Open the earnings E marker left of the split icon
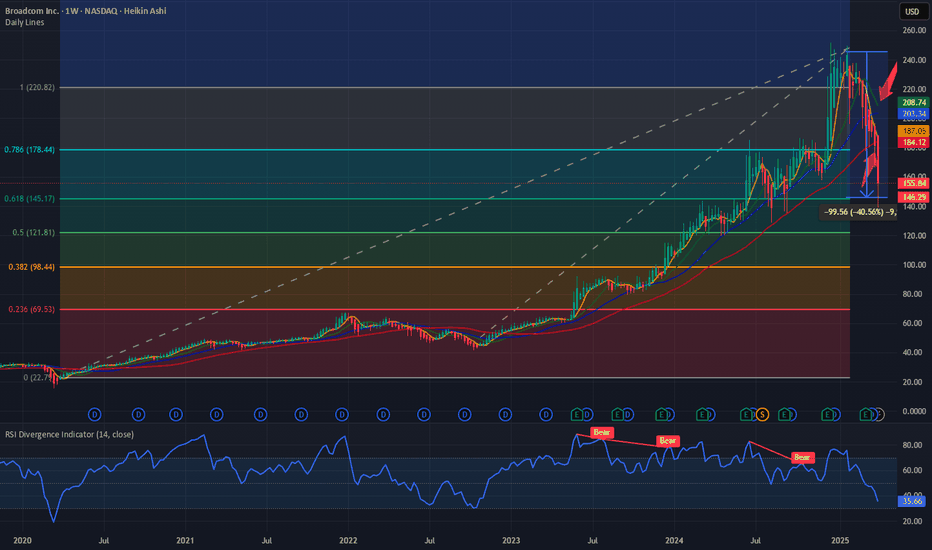Image resolution: width=932 pixels, height=550 pixels. 745,414
